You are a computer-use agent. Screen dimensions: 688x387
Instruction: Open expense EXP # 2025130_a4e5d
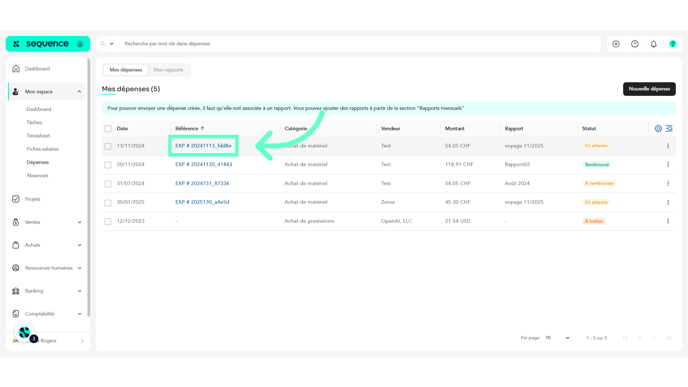[x=202, y=202]
